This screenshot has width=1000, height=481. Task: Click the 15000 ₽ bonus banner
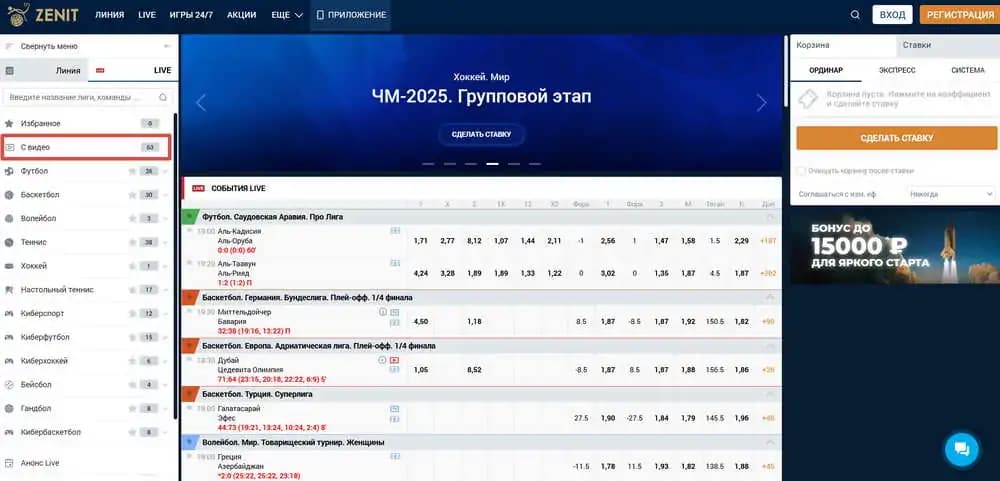pyautogui.click(x=895, y=248)
